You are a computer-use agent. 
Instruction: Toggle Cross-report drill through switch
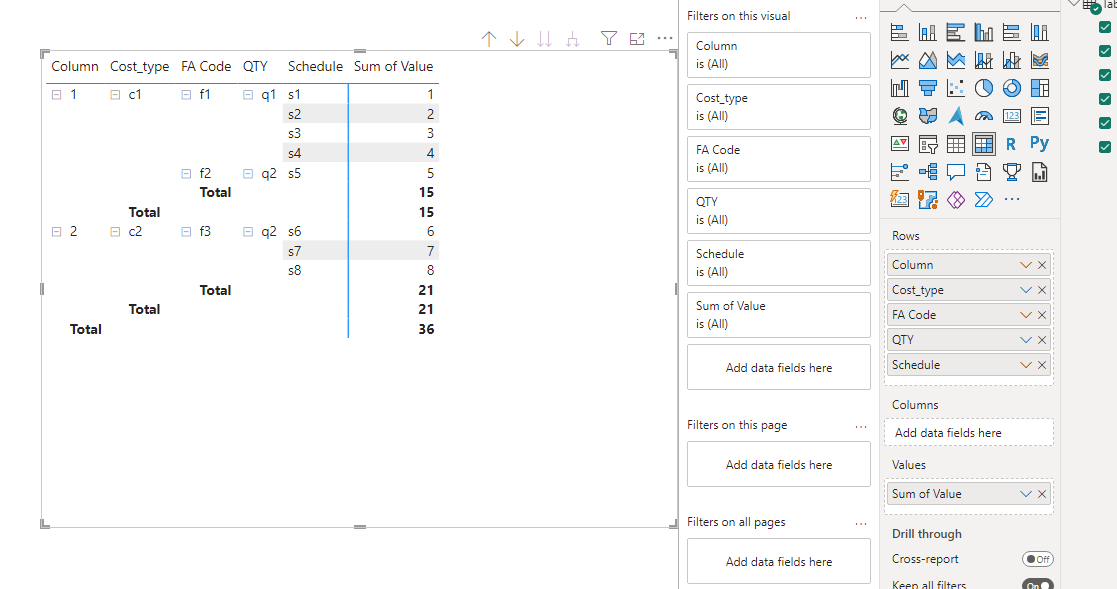1037,559
